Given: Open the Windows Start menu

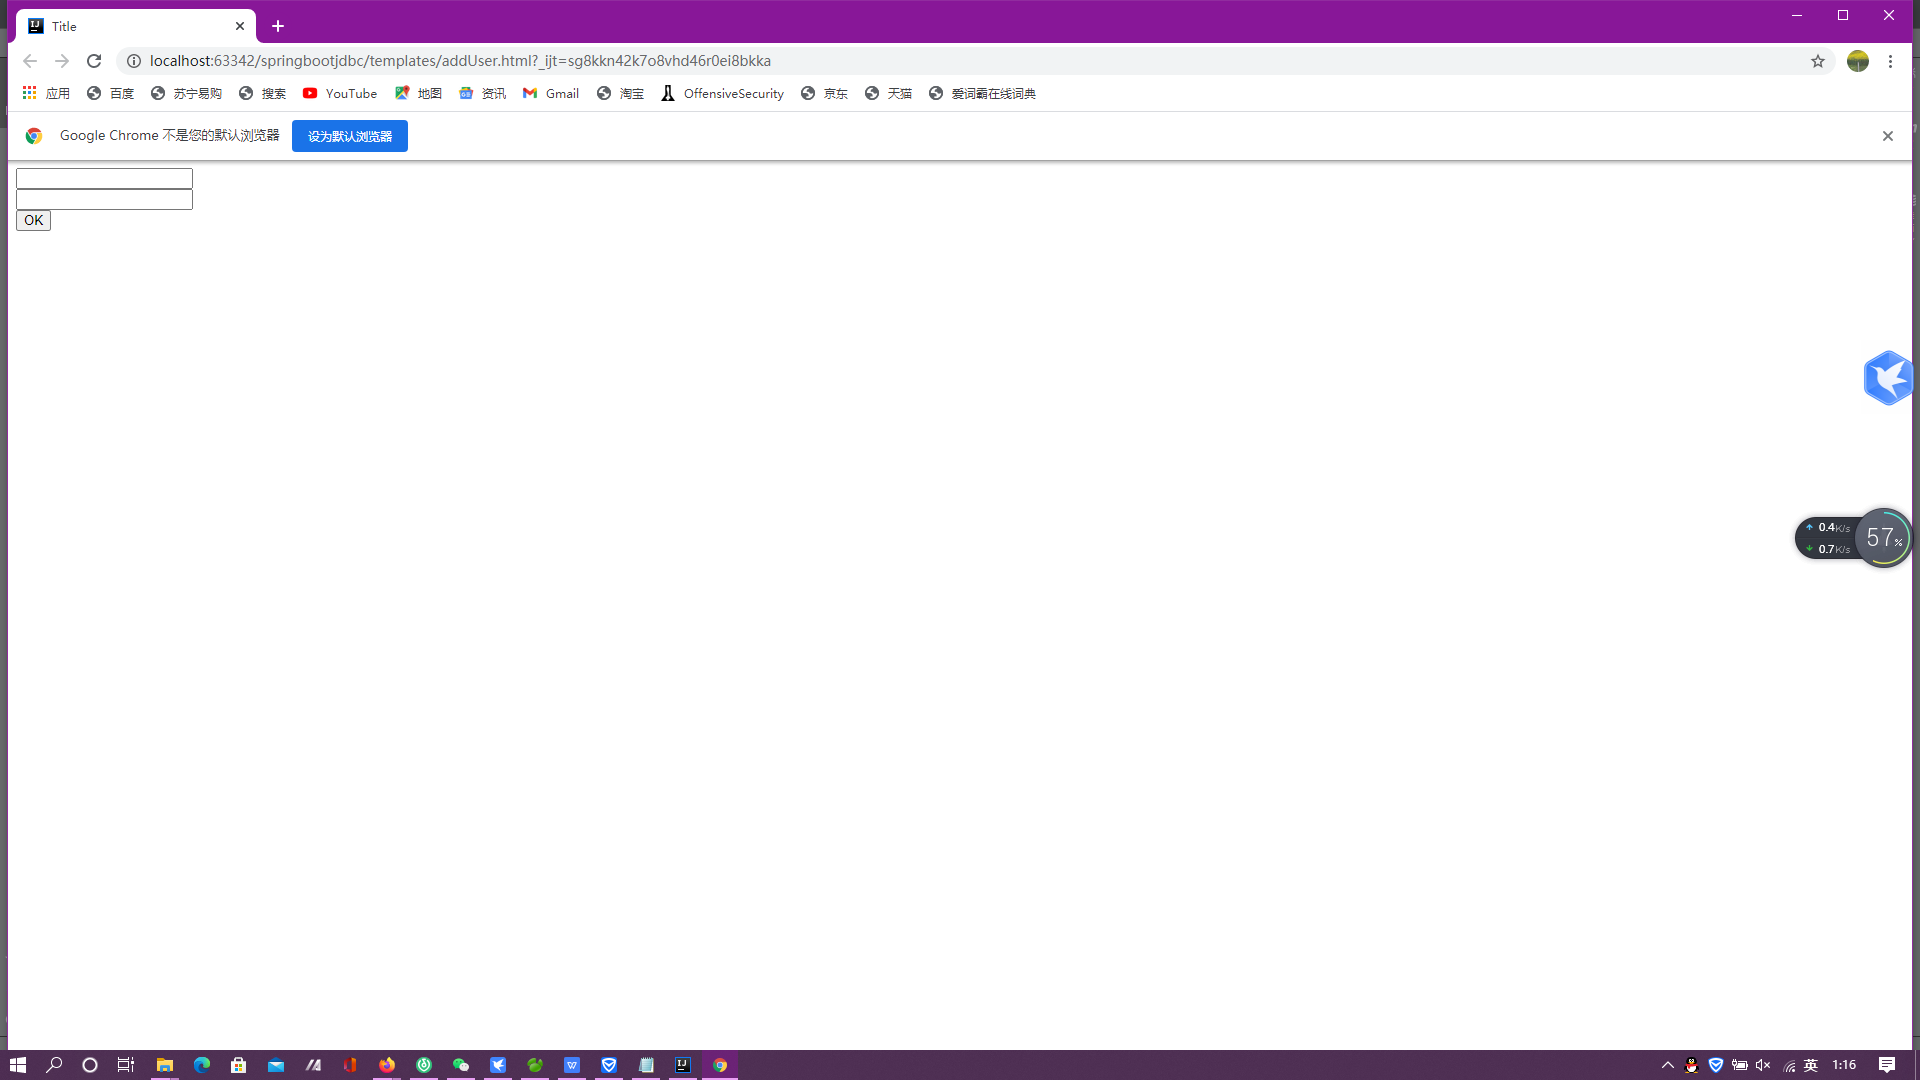Looking at the screenshot, I should point(18,1065).
